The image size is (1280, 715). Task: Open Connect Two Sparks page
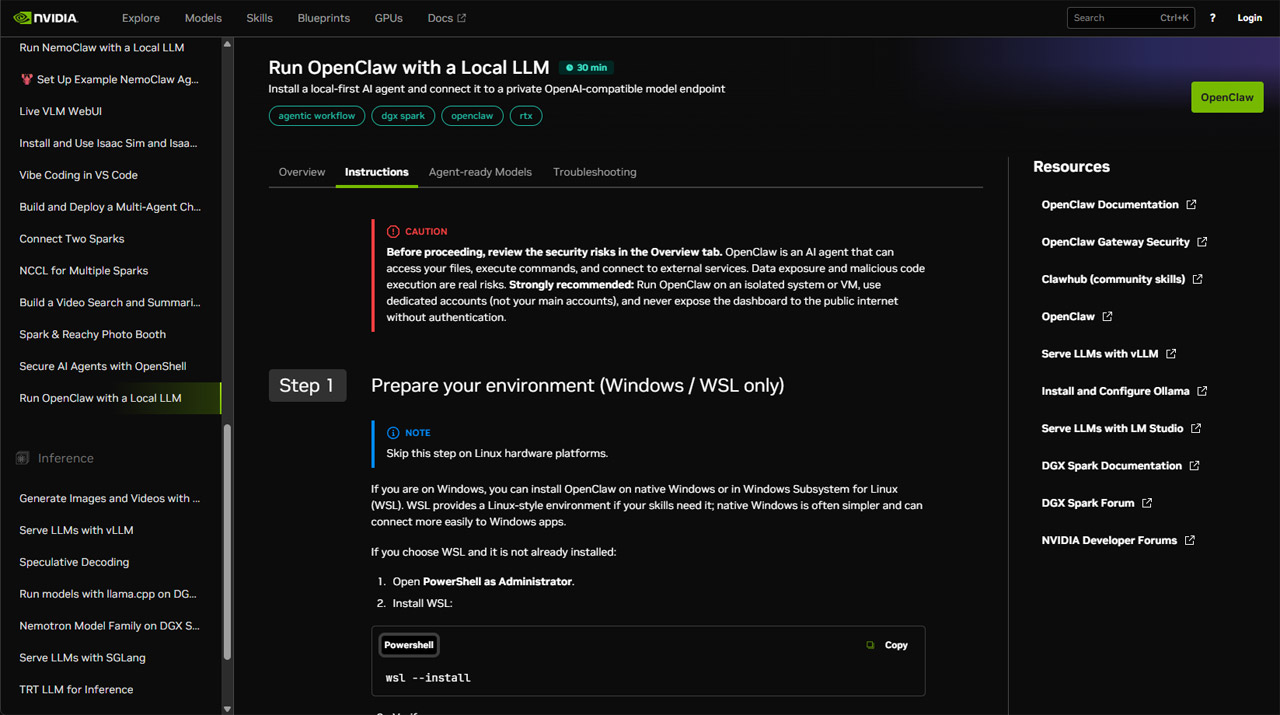click(72, 239)
